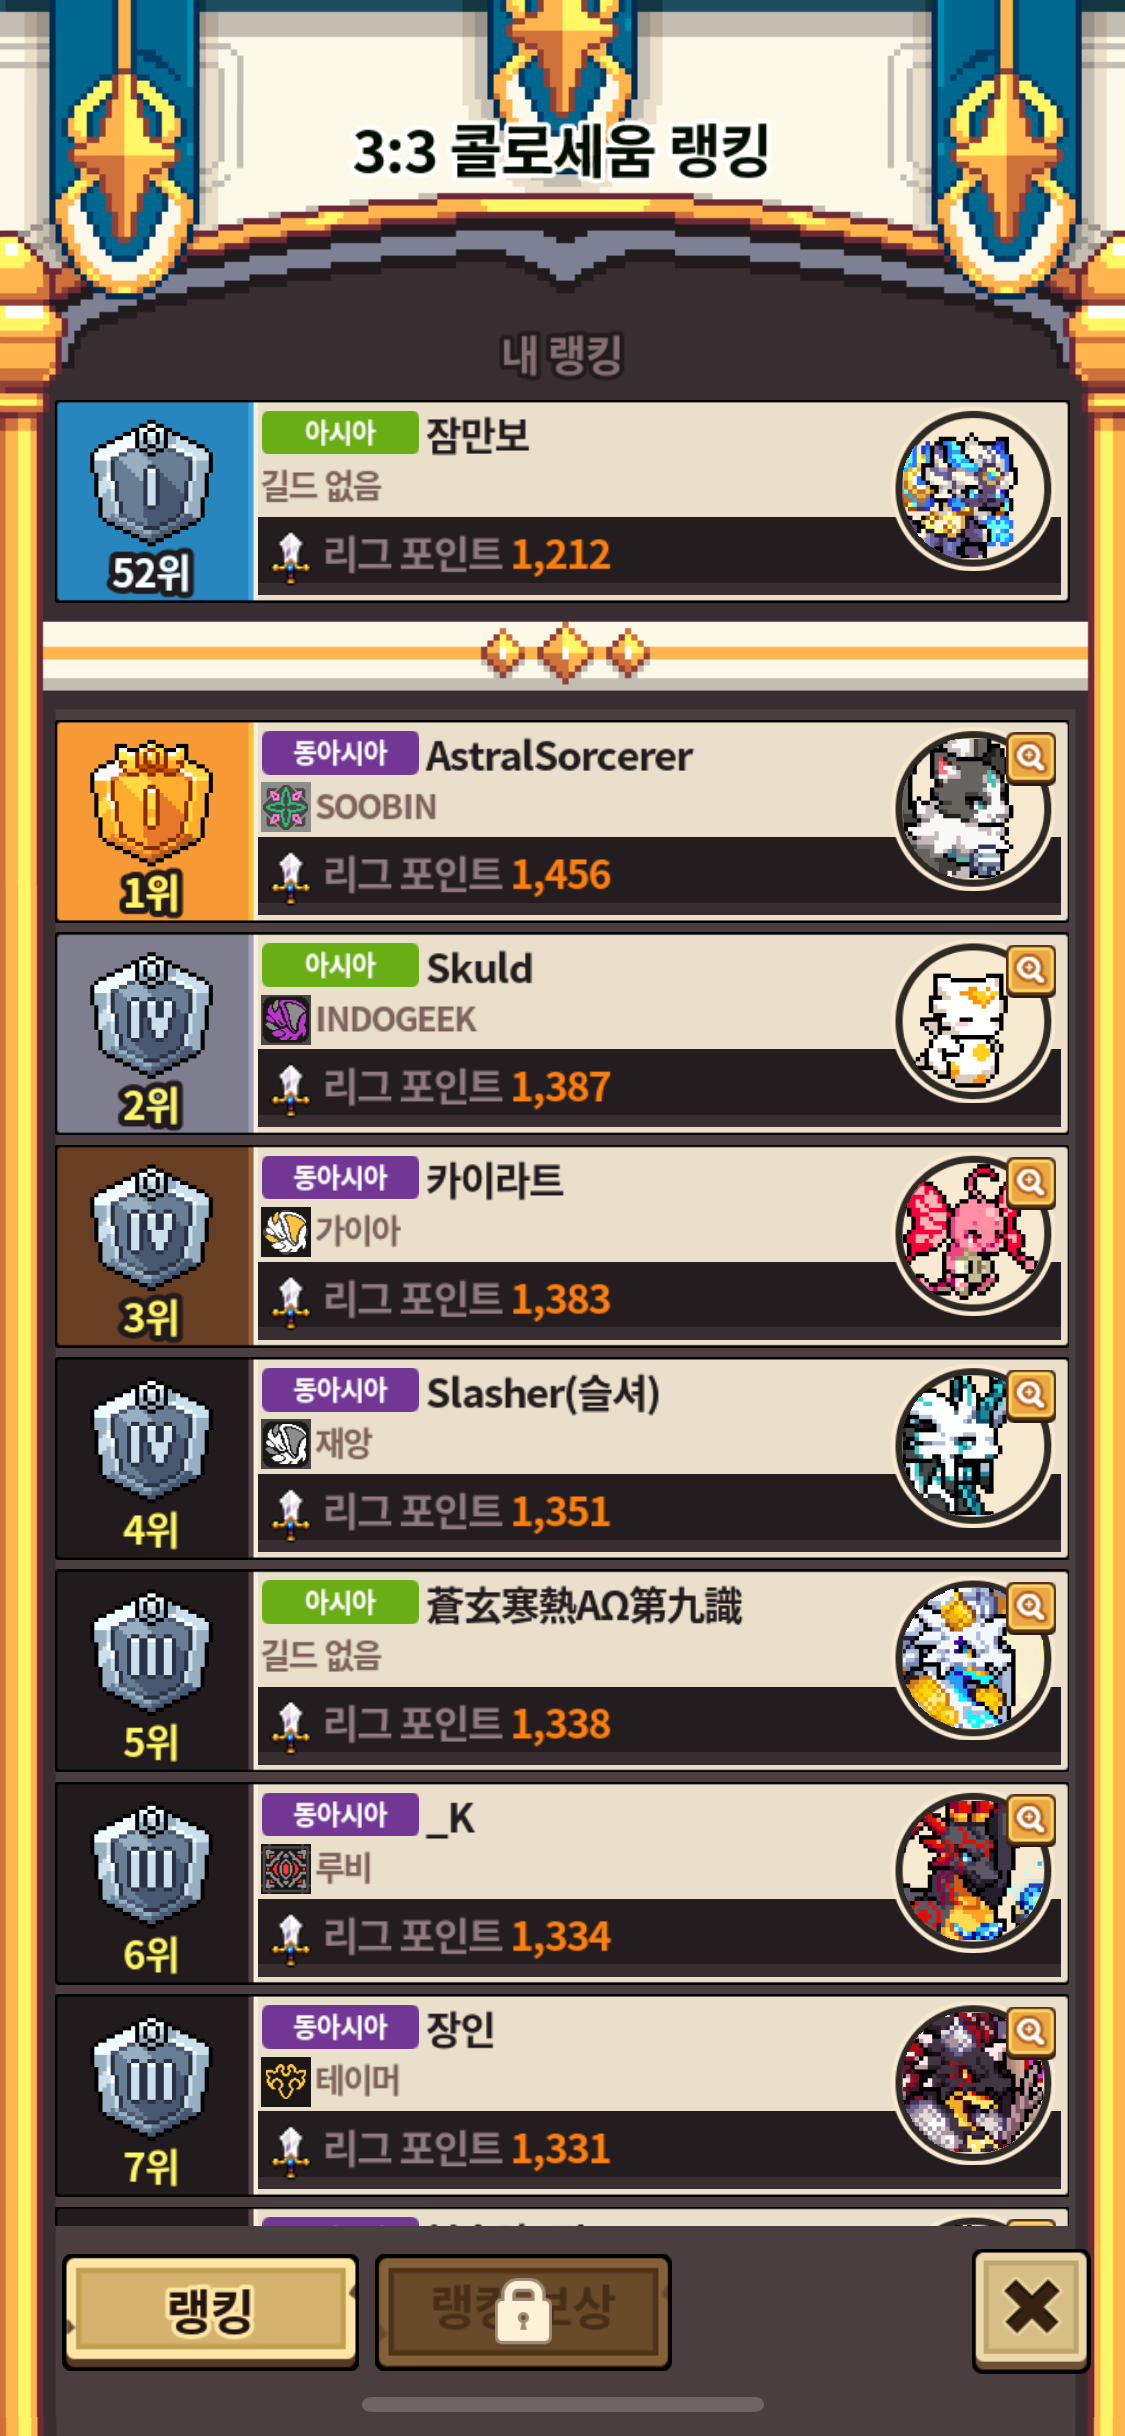Tap magnifier icon on Skuld's avatar
The image size is (1125, 2436).
point(1031,970)
